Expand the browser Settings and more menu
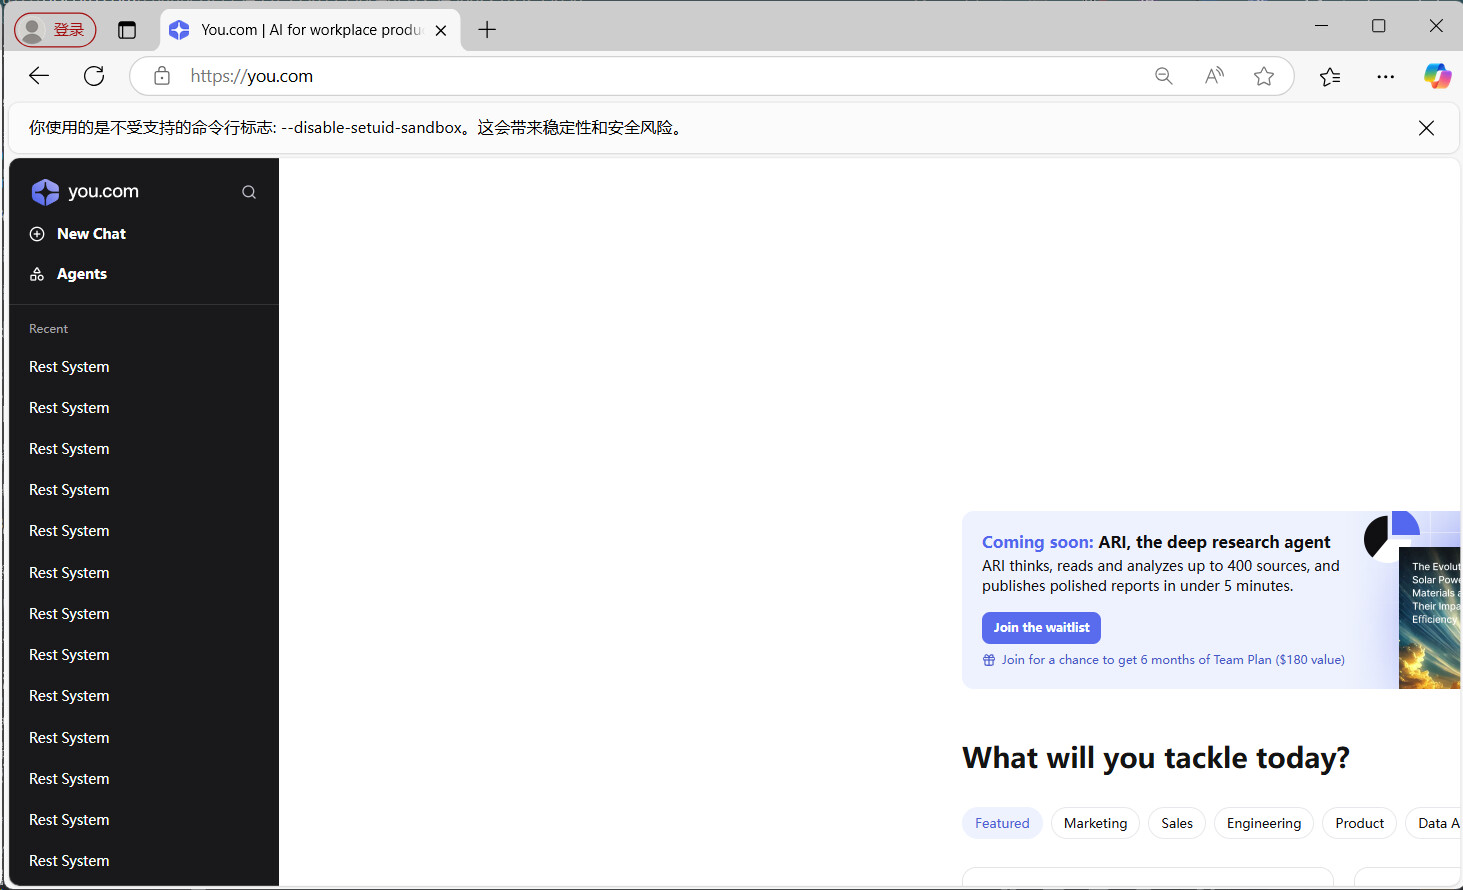 tap(1385, 76)
